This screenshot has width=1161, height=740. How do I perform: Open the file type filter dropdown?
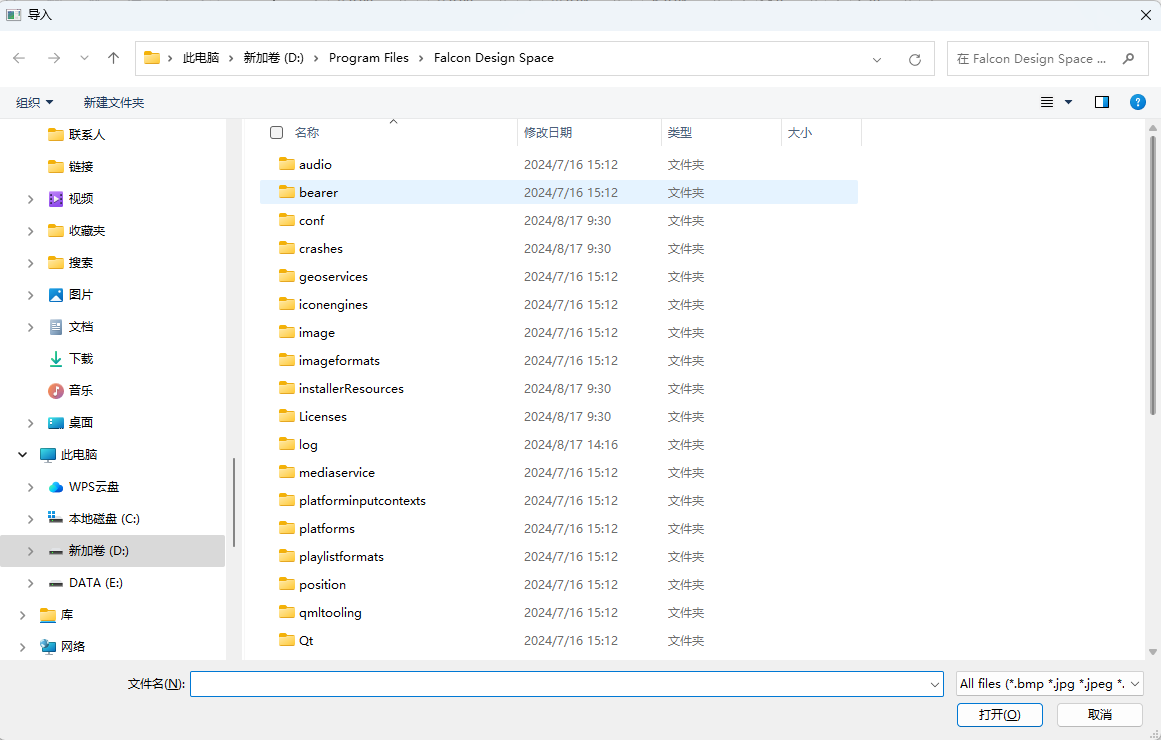(1049, 684)
